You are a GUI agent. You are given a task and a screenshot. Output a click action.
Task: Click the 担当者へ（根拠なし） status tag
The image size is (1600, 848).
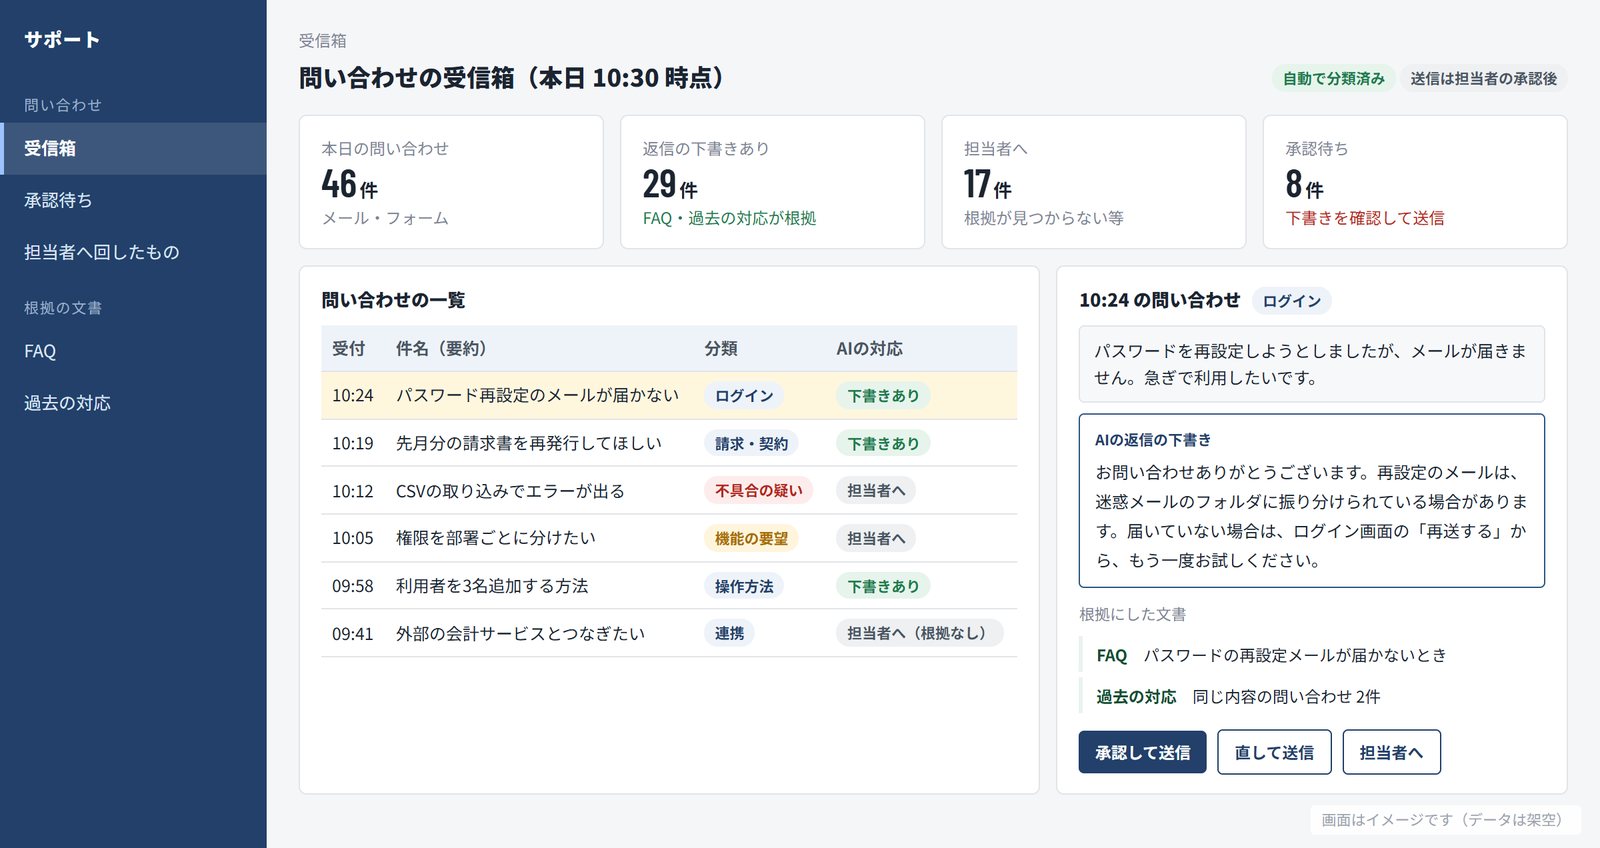pyautogui.click(x=919, y=633)
